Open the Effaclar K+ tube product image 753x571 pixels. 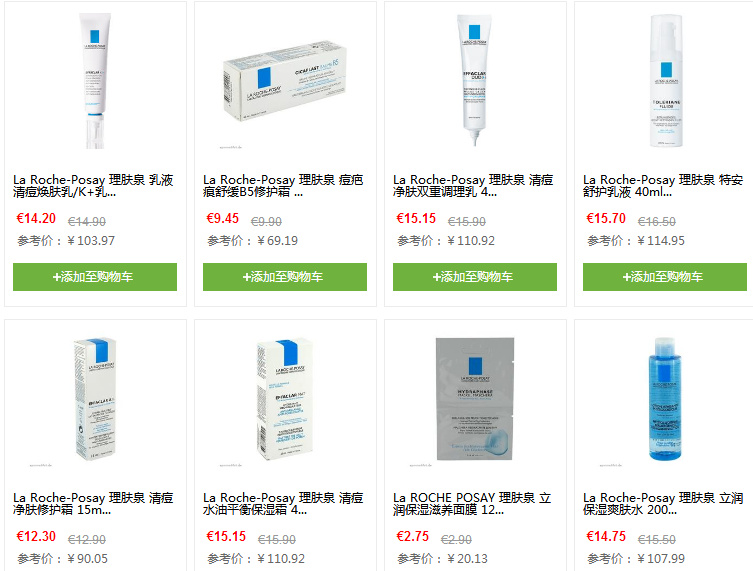click(x=95, y=81)
